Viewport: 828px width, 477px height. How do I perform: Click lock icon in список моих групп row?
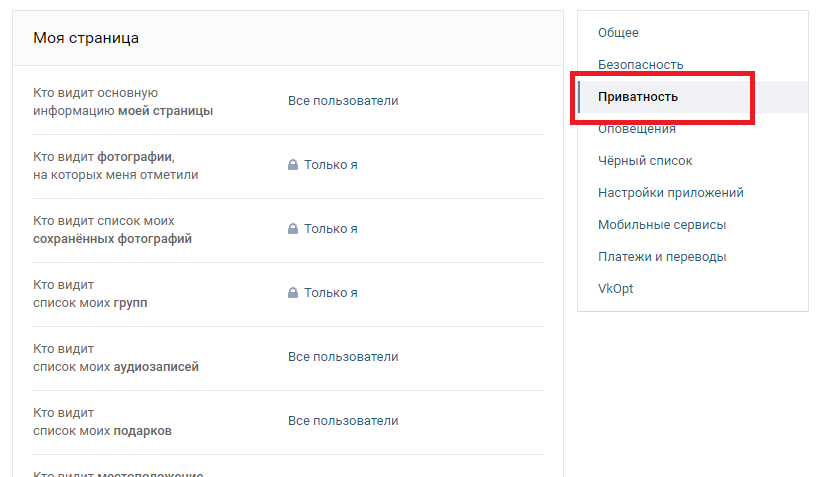293,293
